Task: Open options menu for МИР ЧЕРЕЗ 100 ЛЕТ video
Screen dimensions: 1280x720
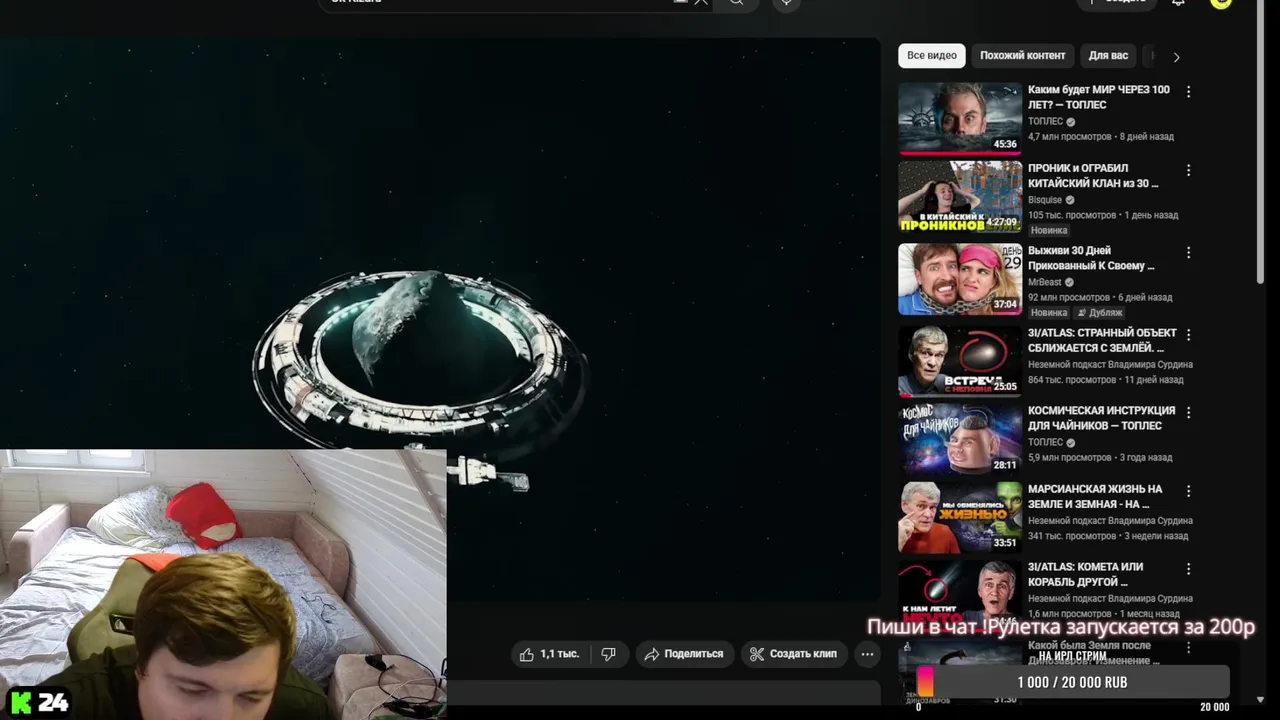Action: pyautogui.click(x=1188, y=91)
